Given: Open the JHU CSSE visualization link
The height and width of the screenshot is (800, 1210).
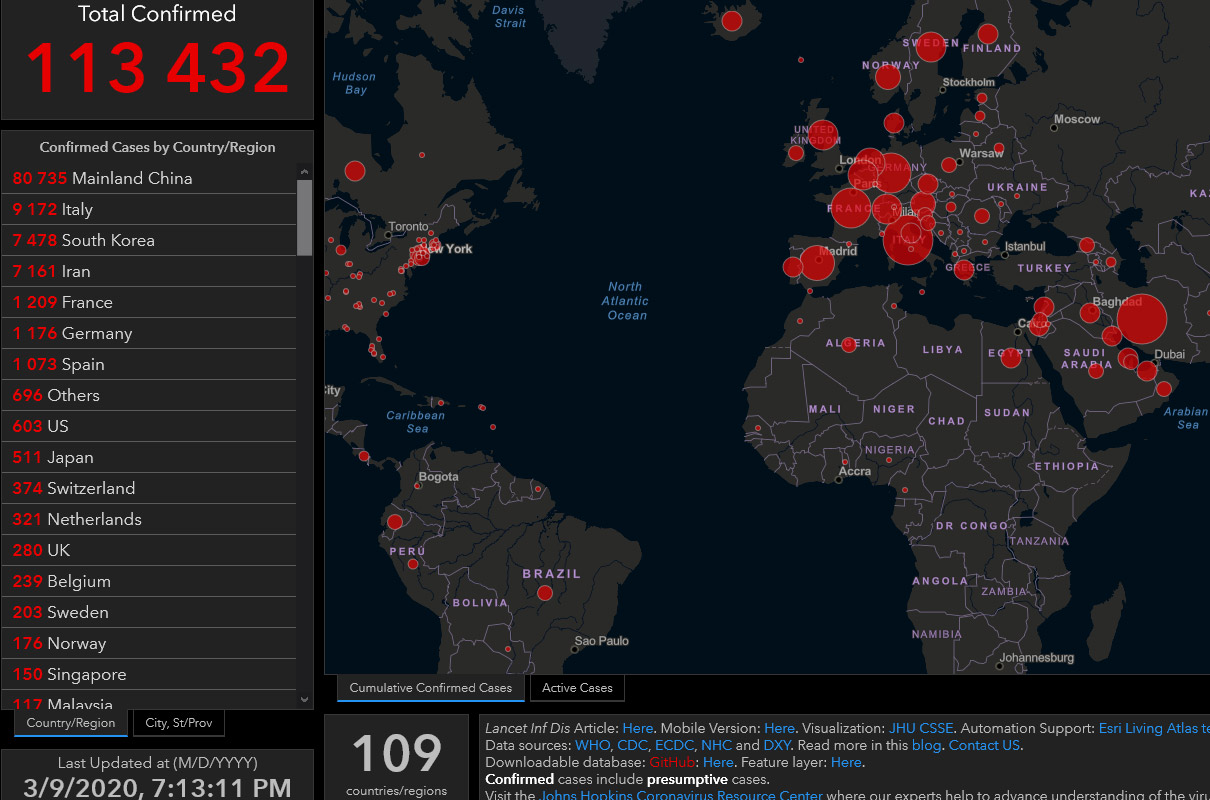Looking at the screenshot, I should [x=921, y=728].
